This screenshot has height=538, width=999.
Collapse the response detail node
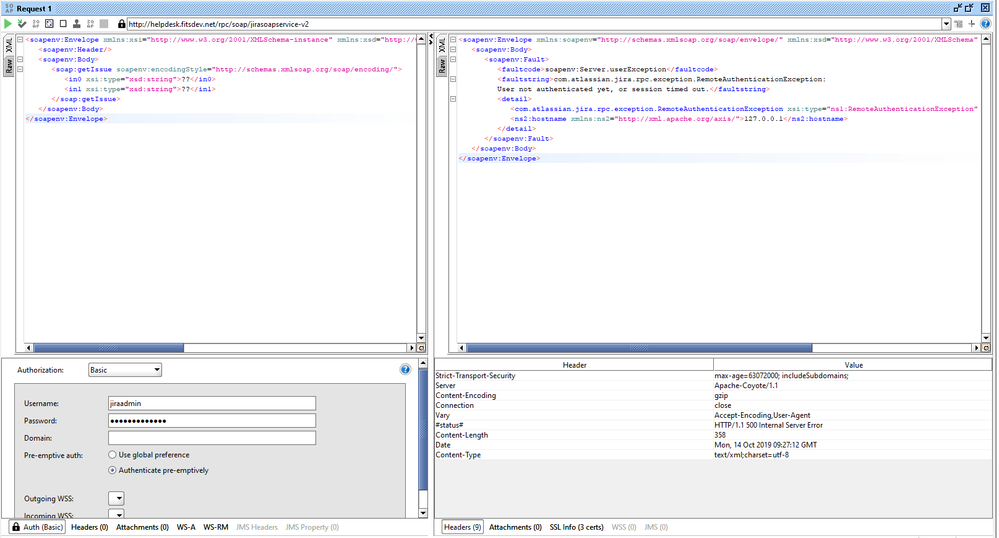(453, 99)
